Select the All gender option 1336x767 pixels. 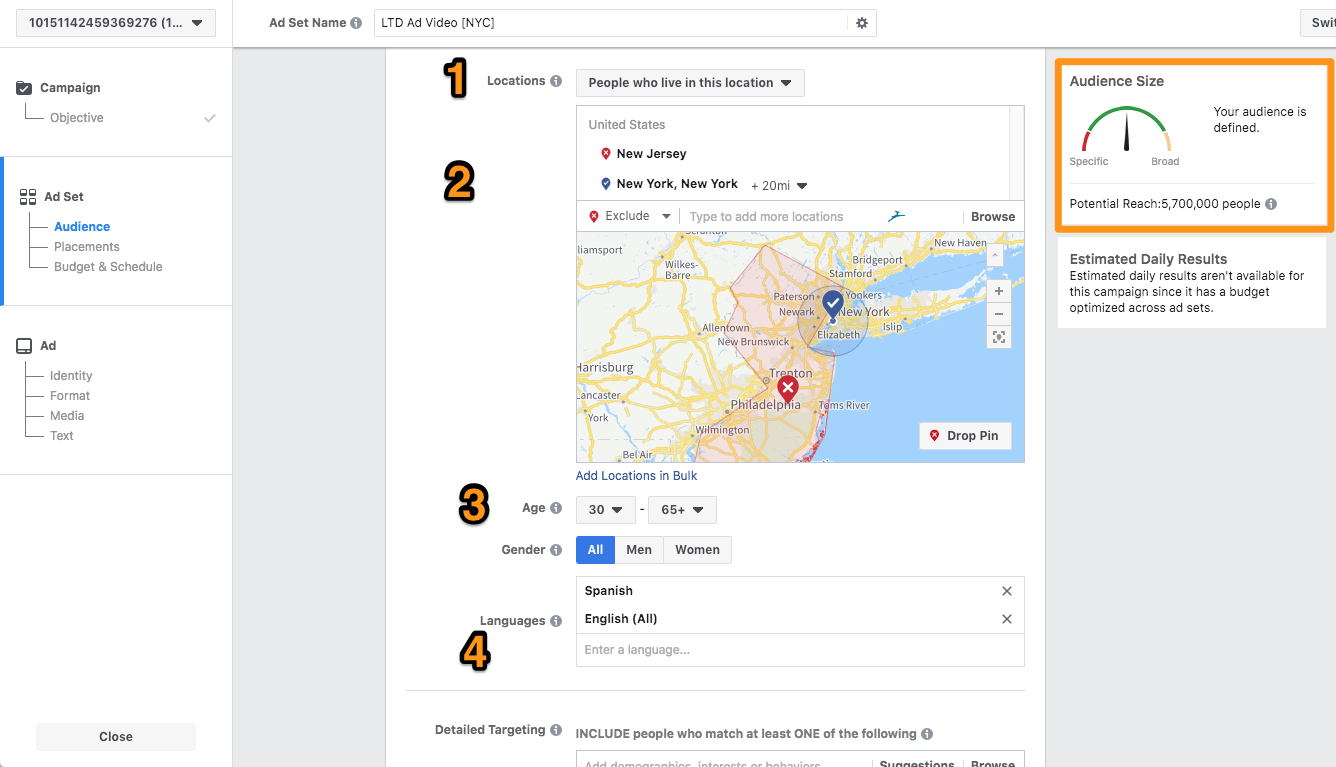595,550
